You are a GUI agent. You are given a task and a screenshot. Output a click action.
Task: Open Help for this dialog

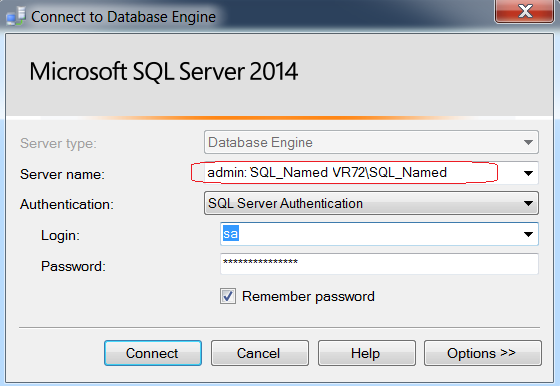click(x=367, y=353)
